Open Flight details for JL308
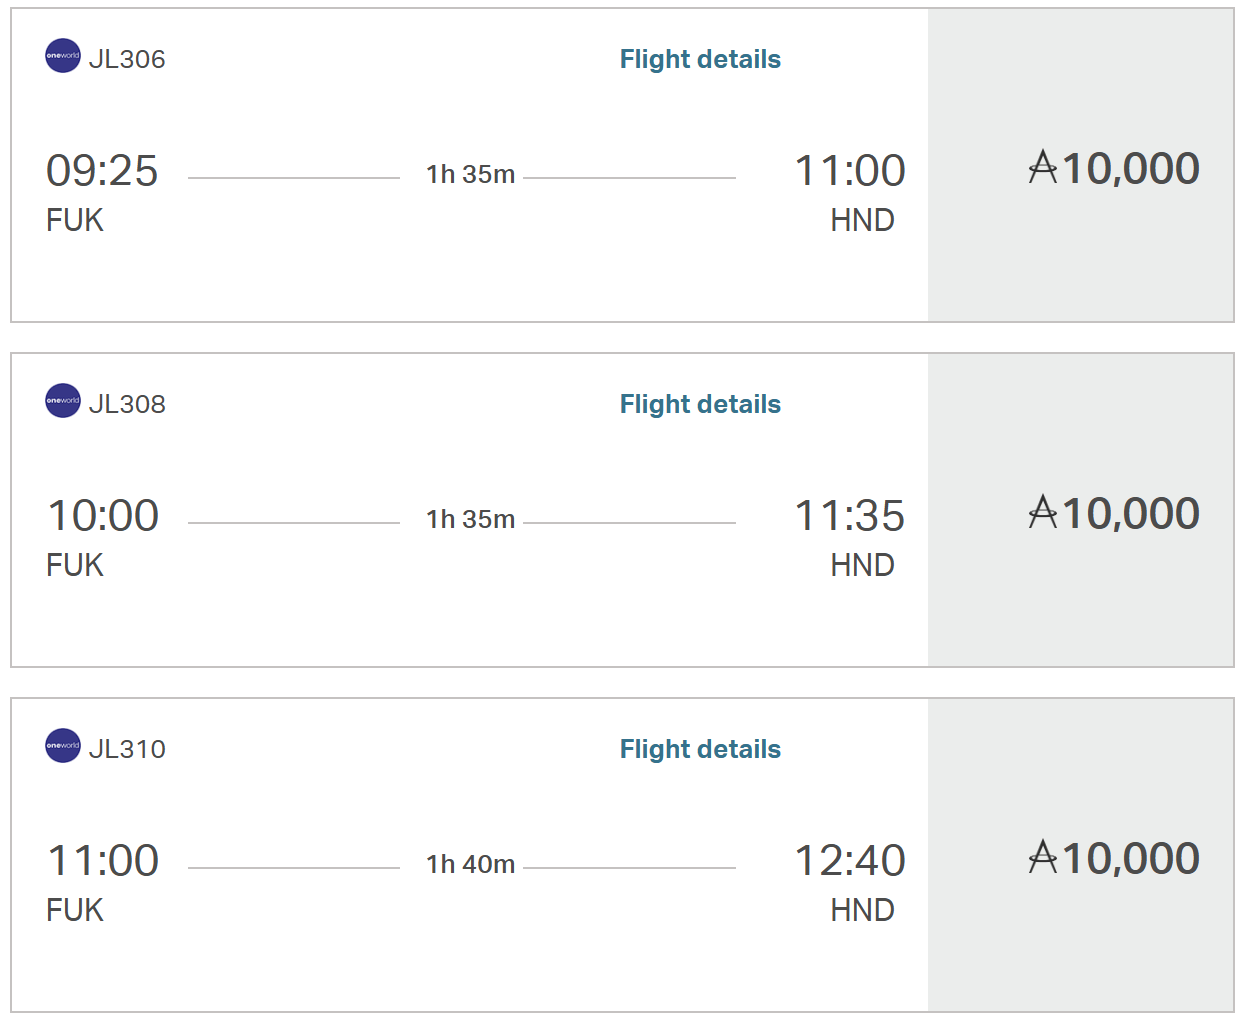Image resolution: width=1246 pixels, height=1024 pixels. [700, 404]
